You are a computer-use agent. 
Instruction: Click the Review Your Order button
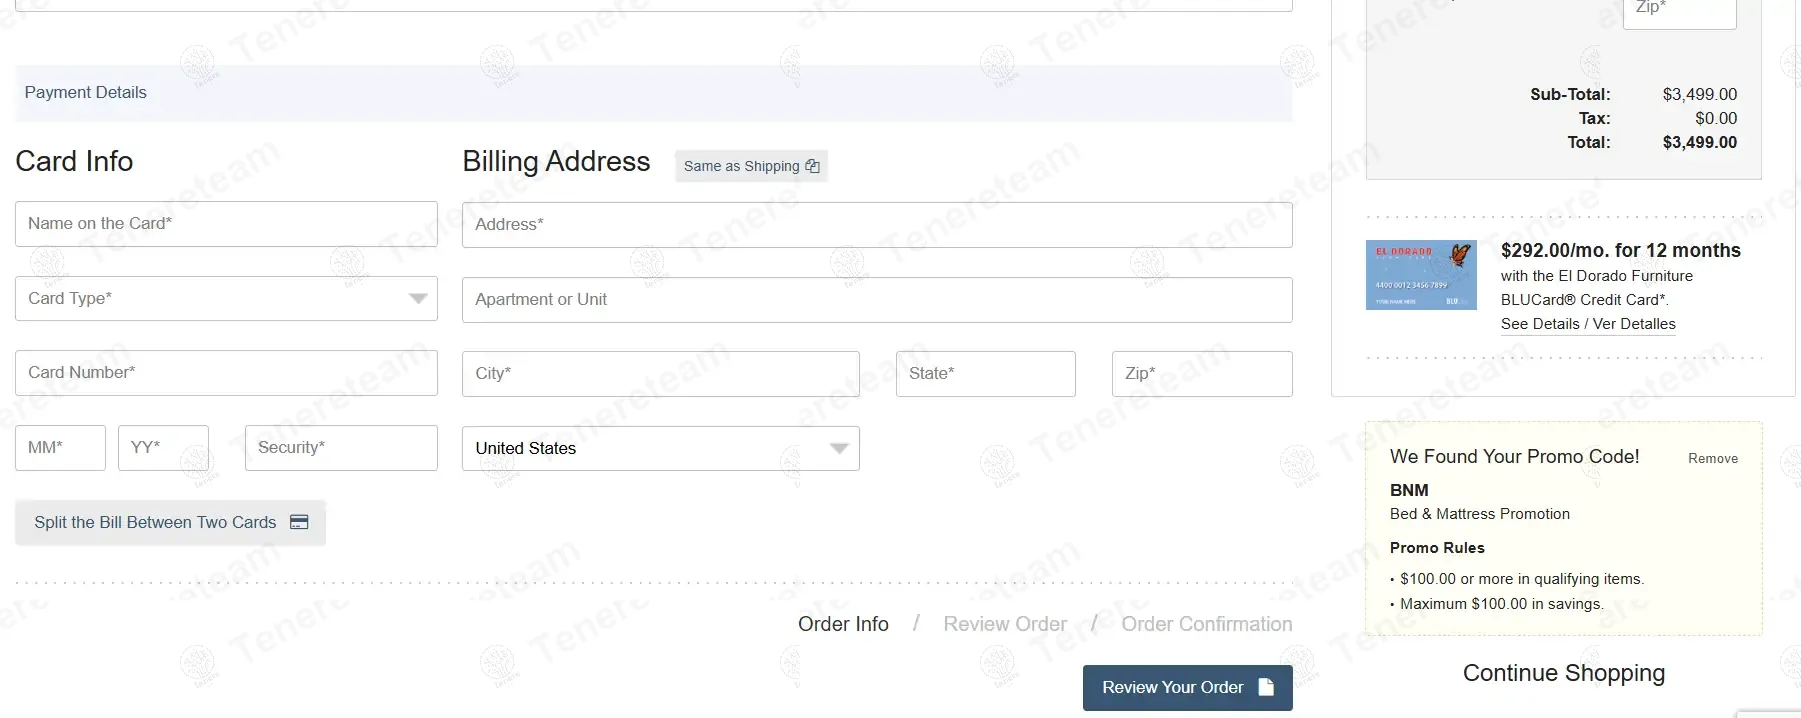(x=1188, y=688)
